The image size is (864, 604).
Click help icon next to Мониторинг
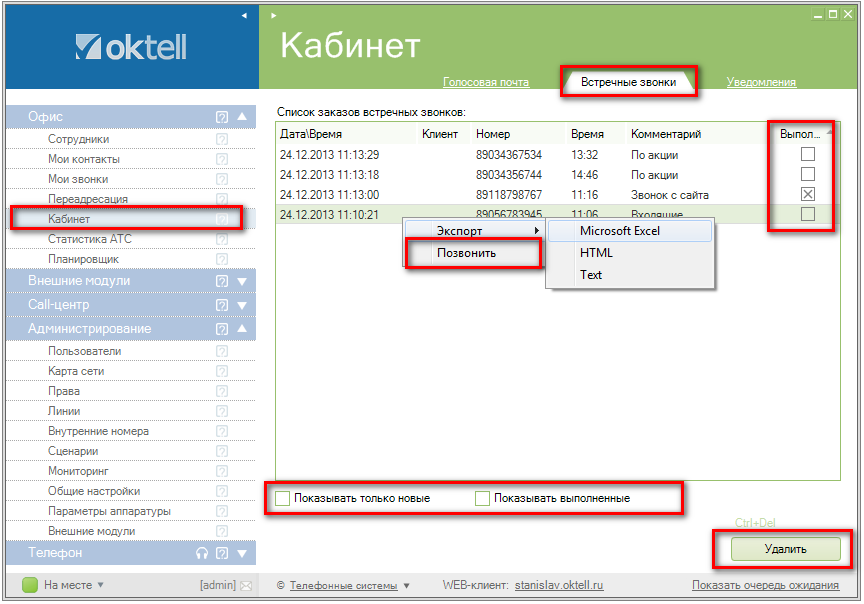pyautogui.click(x=222, y=471)
